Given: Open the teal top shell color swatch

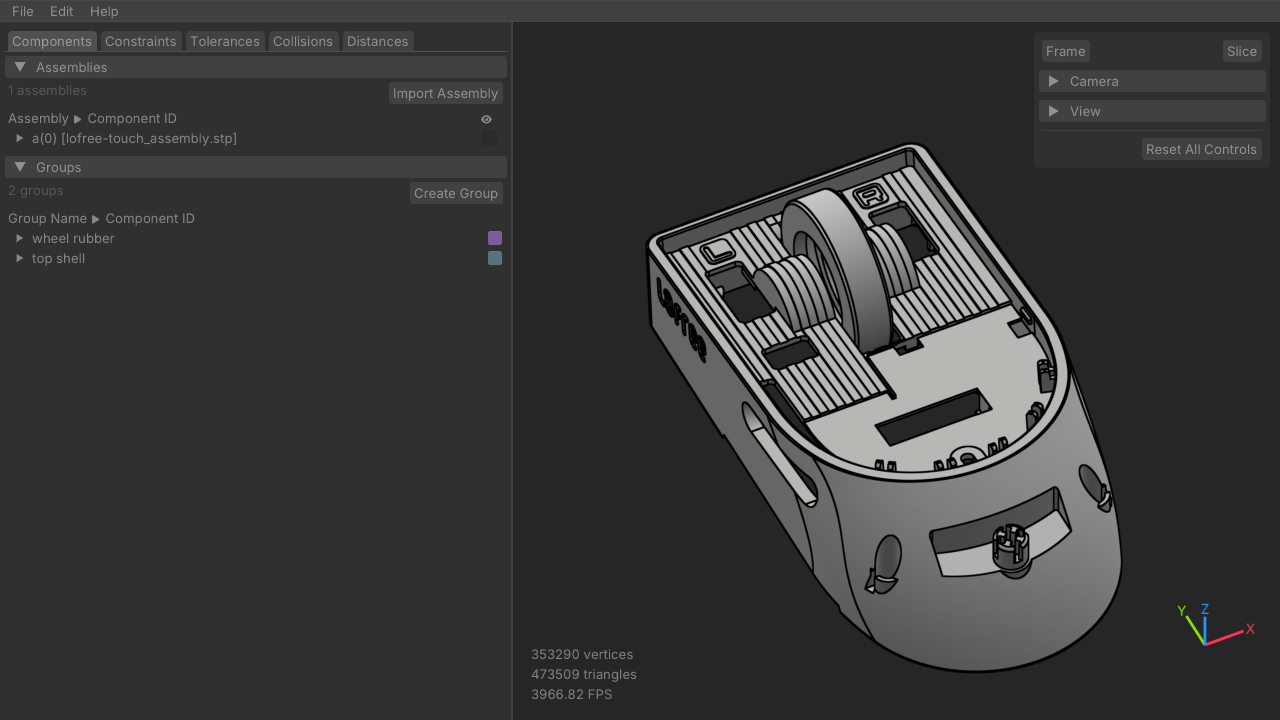Looking at the screenshot, I should click(x=494, y=258).
